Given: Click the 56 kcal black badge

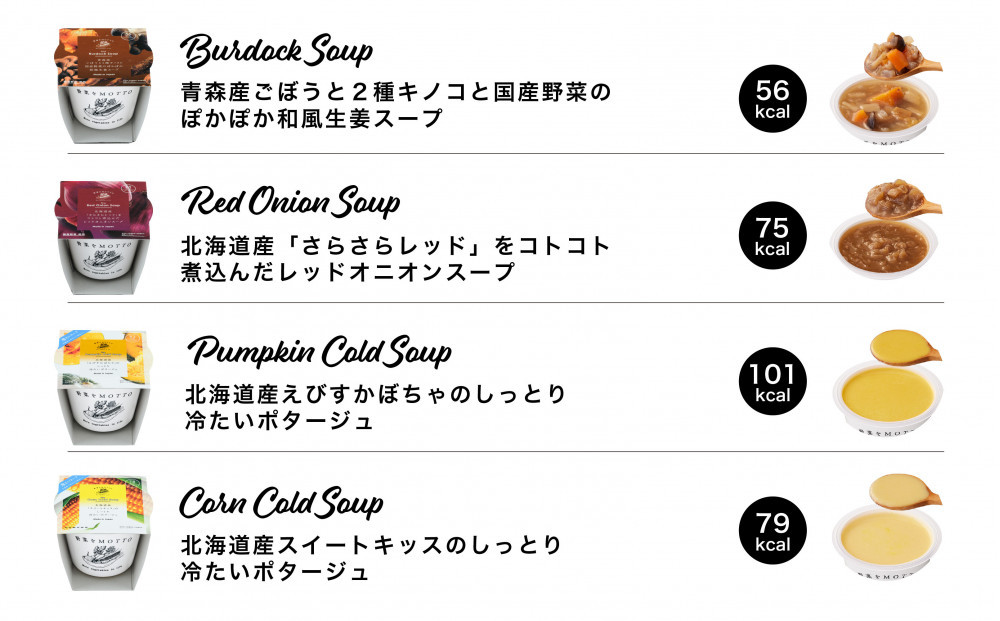Looking at the screenshot, I should (772, 99).
